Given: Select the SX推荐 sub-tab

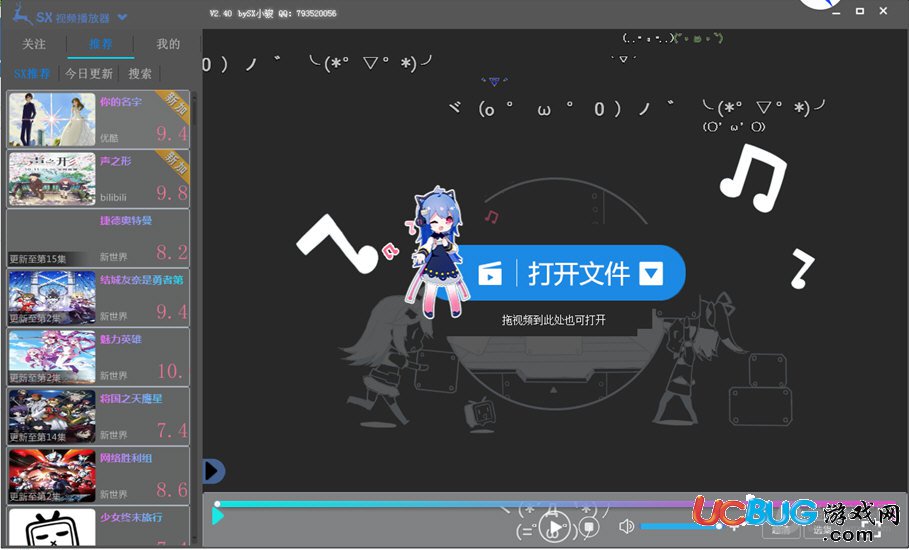Looking at the screenshot, I should (x=32, y=74).
